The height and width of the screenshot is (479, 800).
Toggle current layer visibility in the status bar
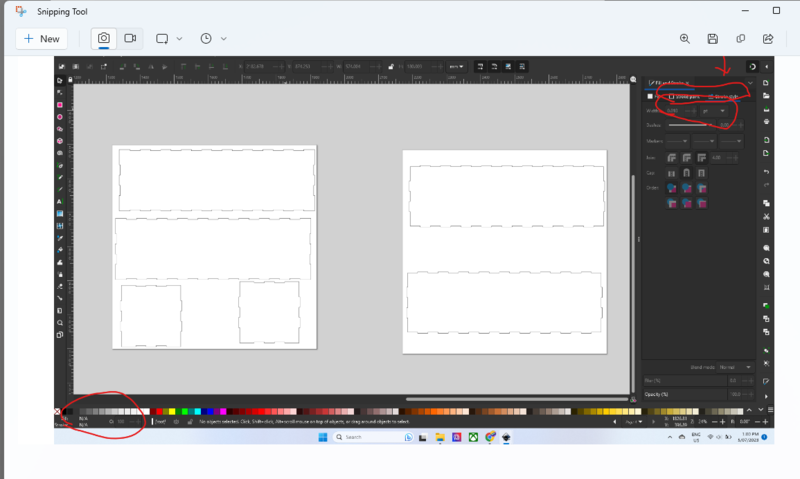177,422
